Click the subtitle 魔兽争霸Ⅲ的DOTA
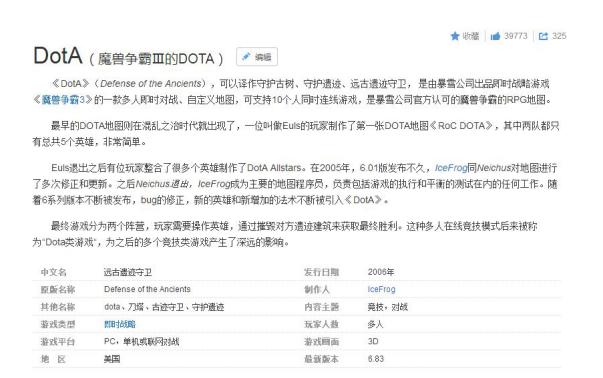 [x=156, y=59]
